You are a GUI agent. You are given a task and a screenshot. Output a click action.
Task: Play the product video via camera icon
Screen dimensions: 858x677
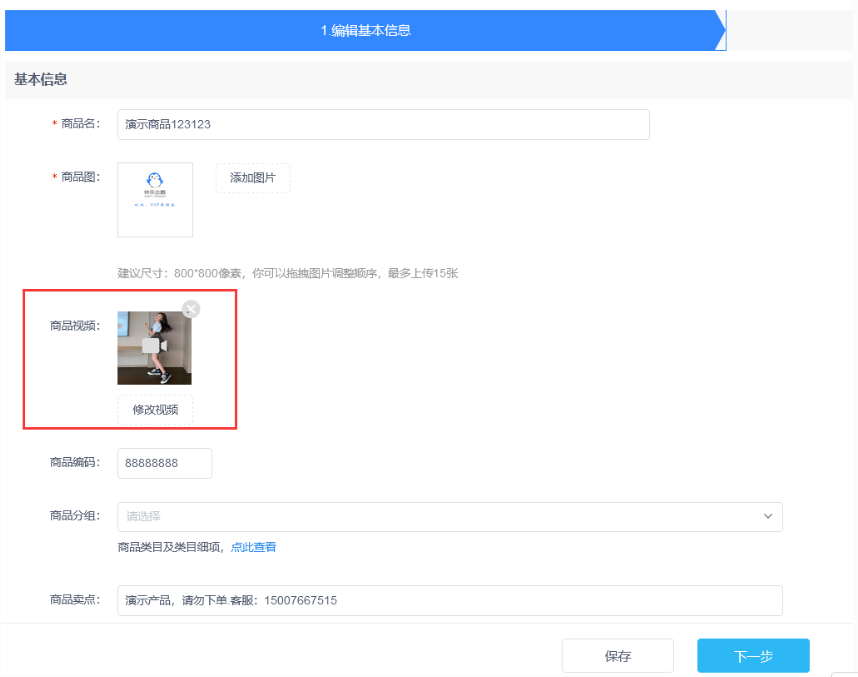[x=154, y=345]
